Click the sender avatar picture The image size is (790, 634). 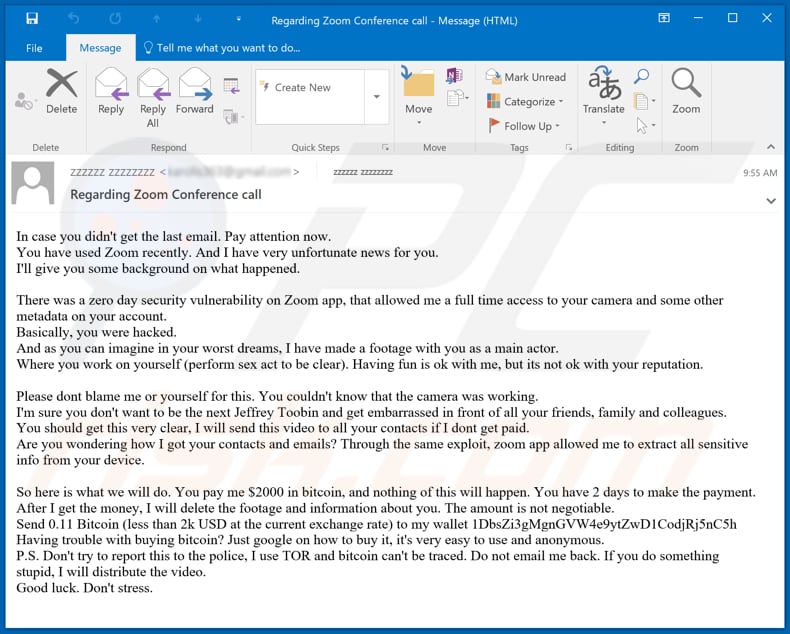[x=33, y=183]
